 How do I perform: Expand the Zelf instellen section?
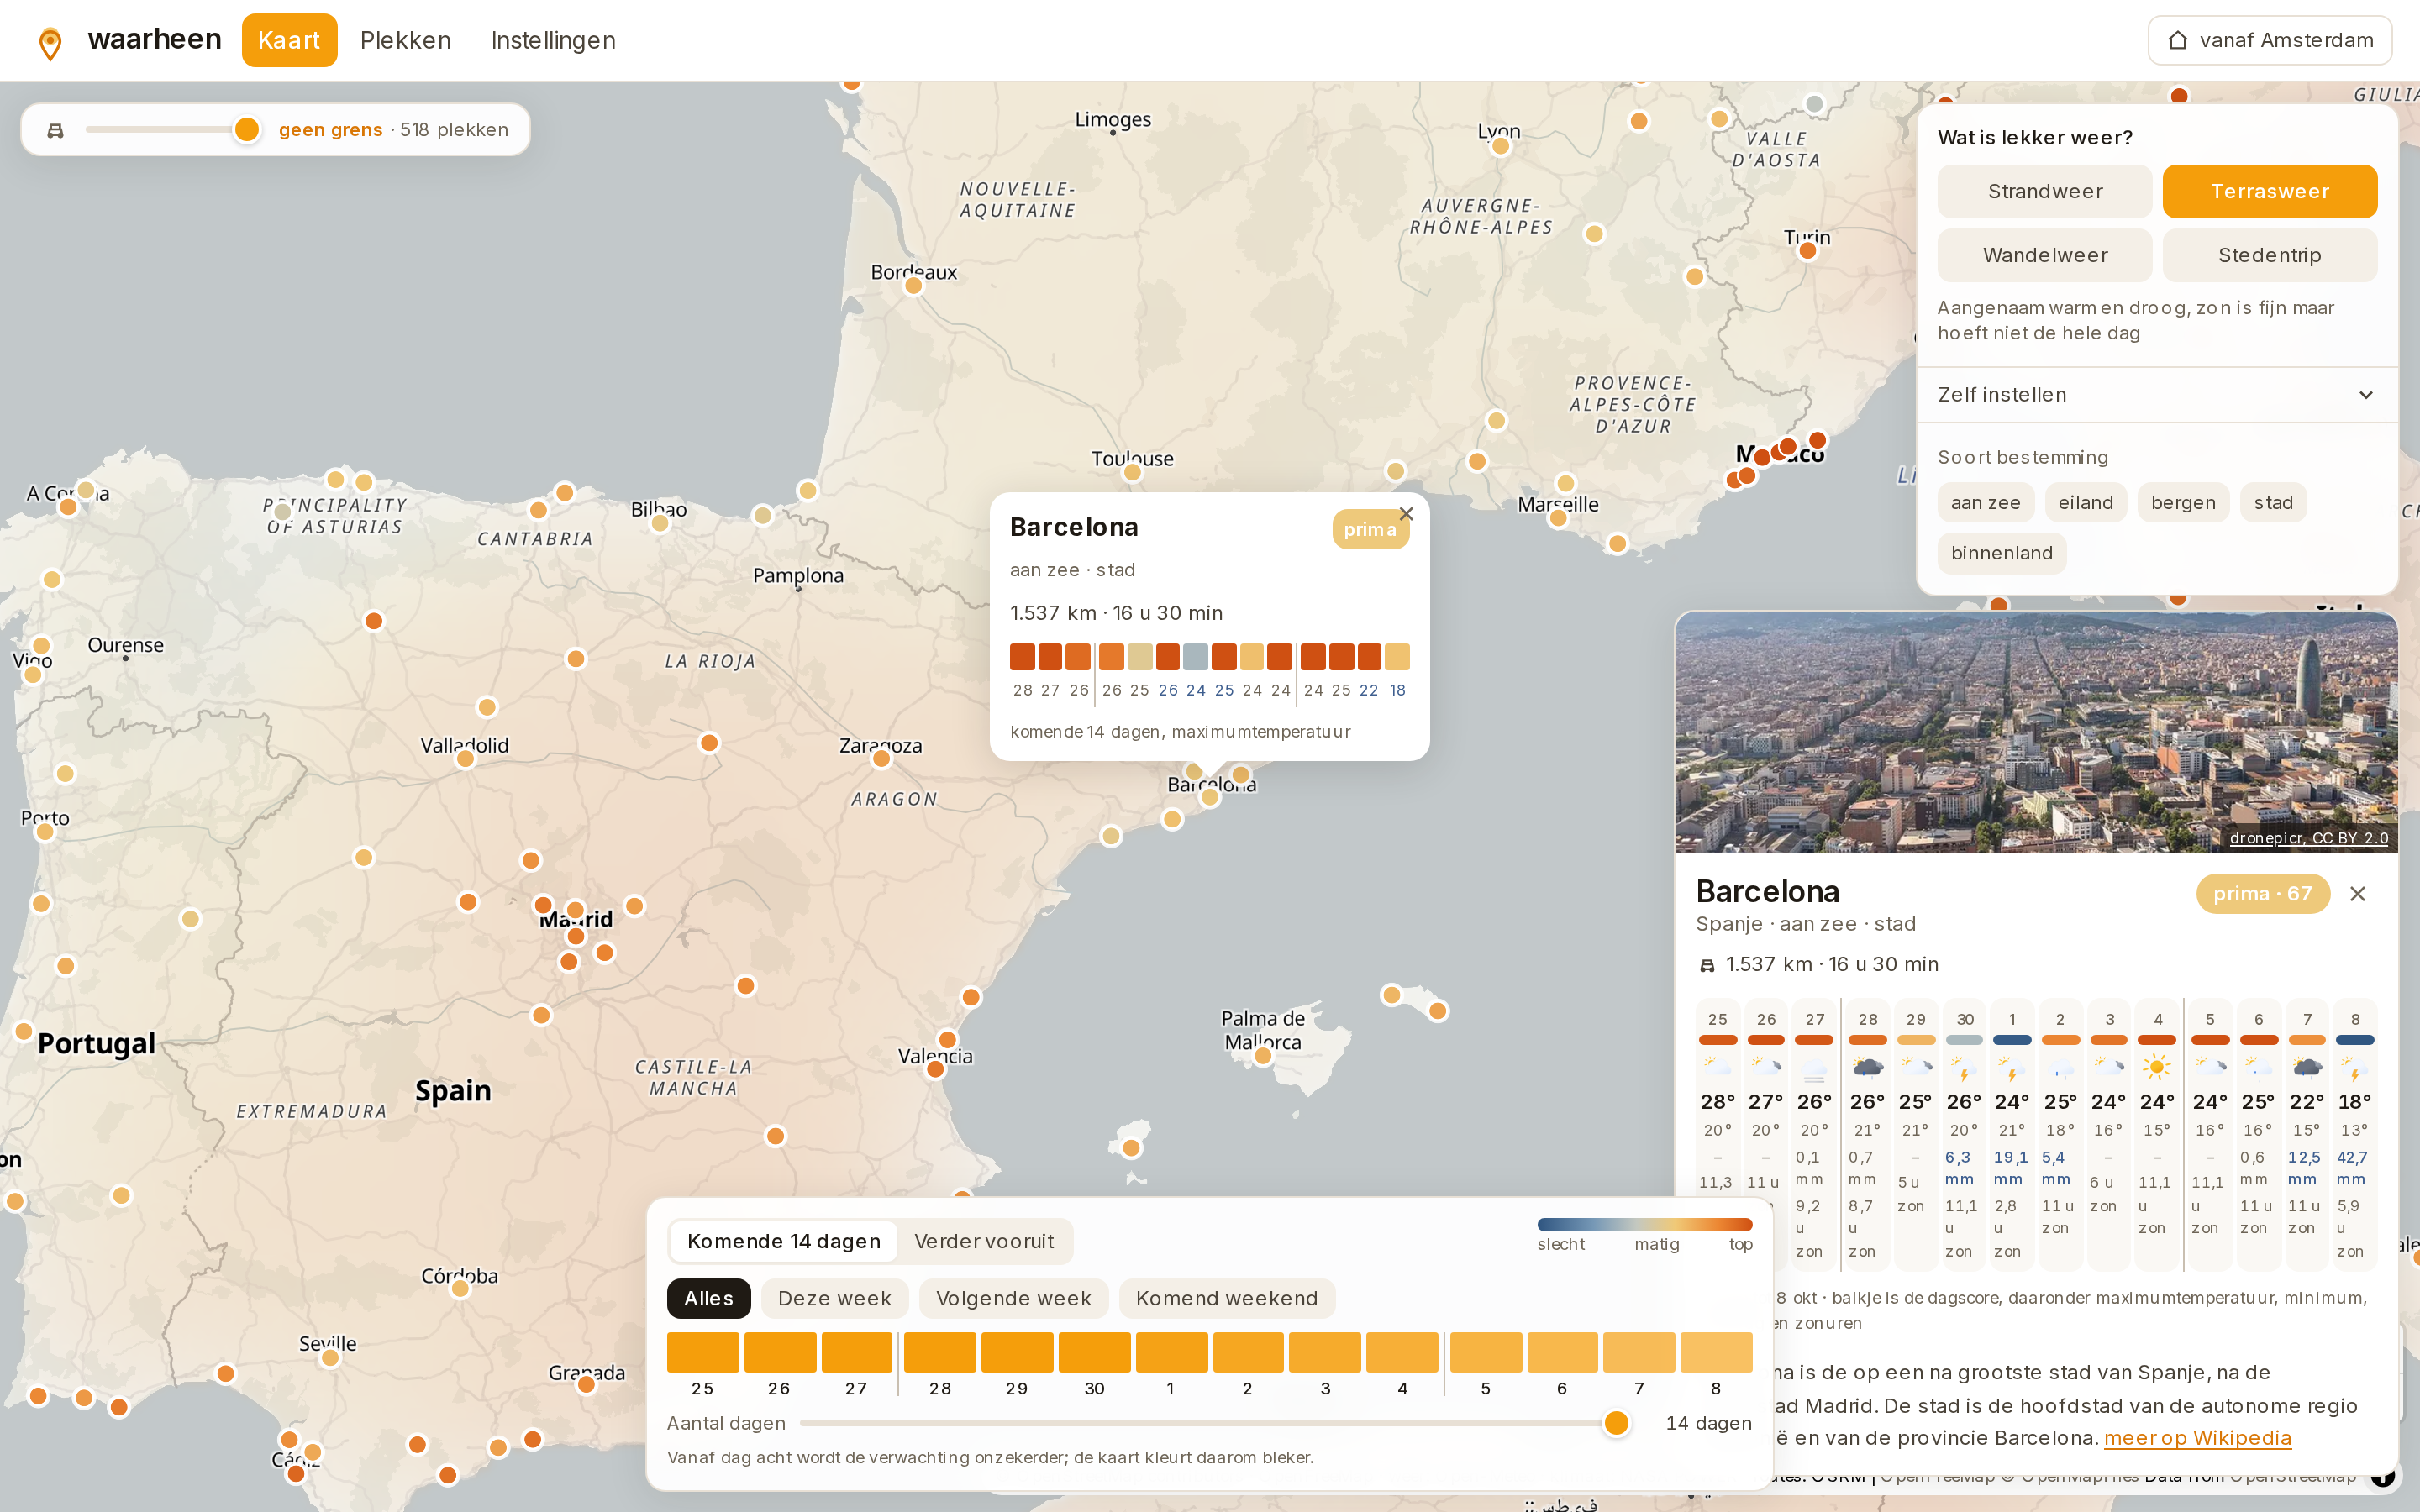click(x=2156, y=395)
